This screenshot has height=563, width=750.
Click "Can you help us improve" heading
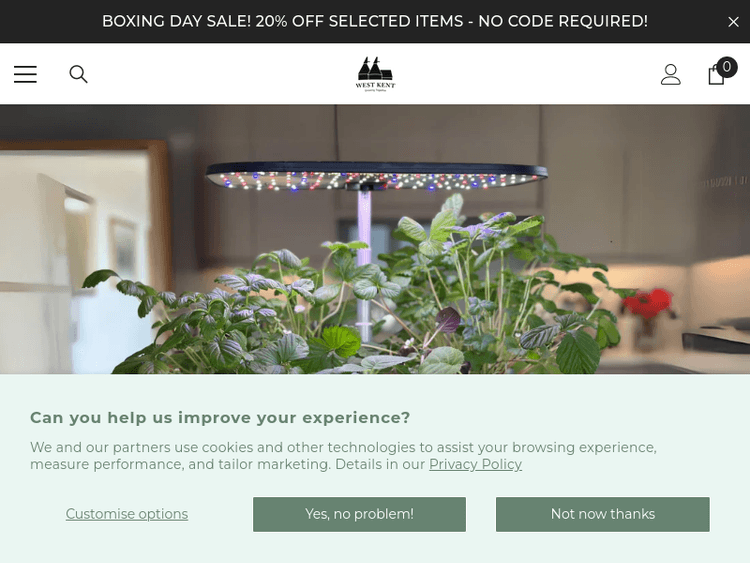point(220,417)
